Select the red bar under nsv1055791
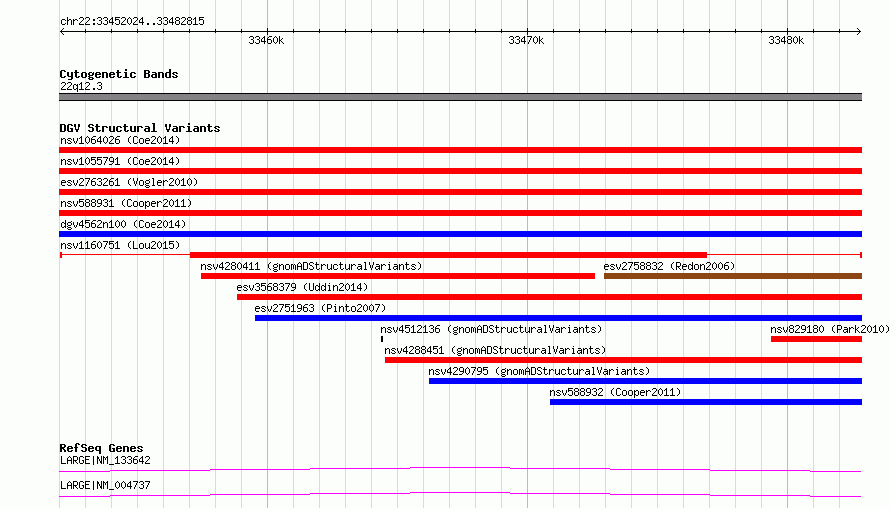890x508 pixels. (x=460, y=171)
